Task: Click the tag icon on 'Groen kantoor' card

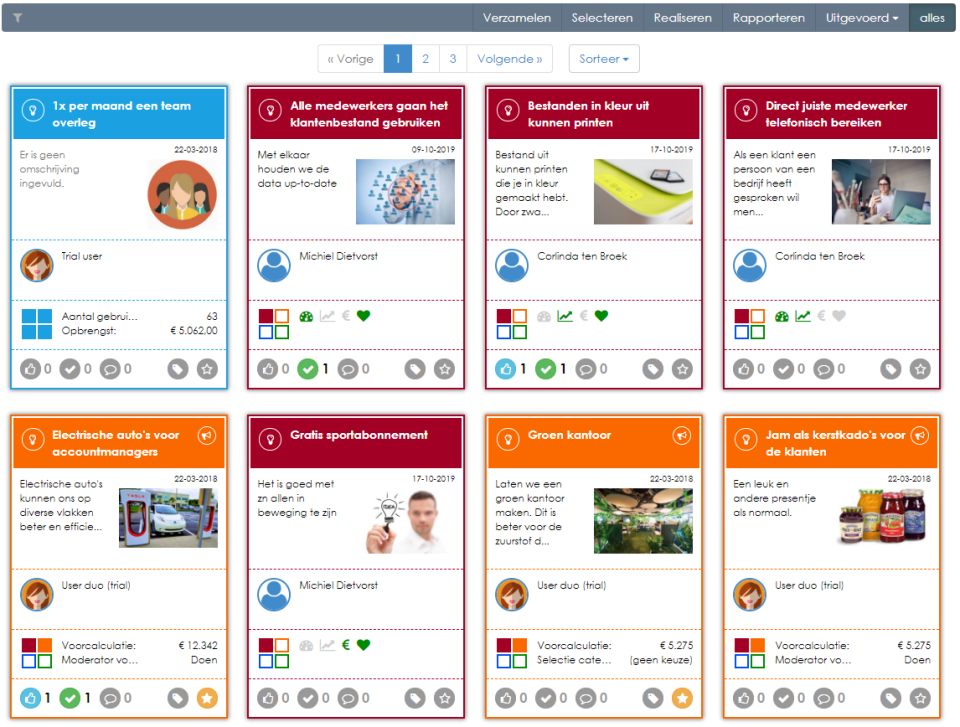Action: (x=653, y=698)
